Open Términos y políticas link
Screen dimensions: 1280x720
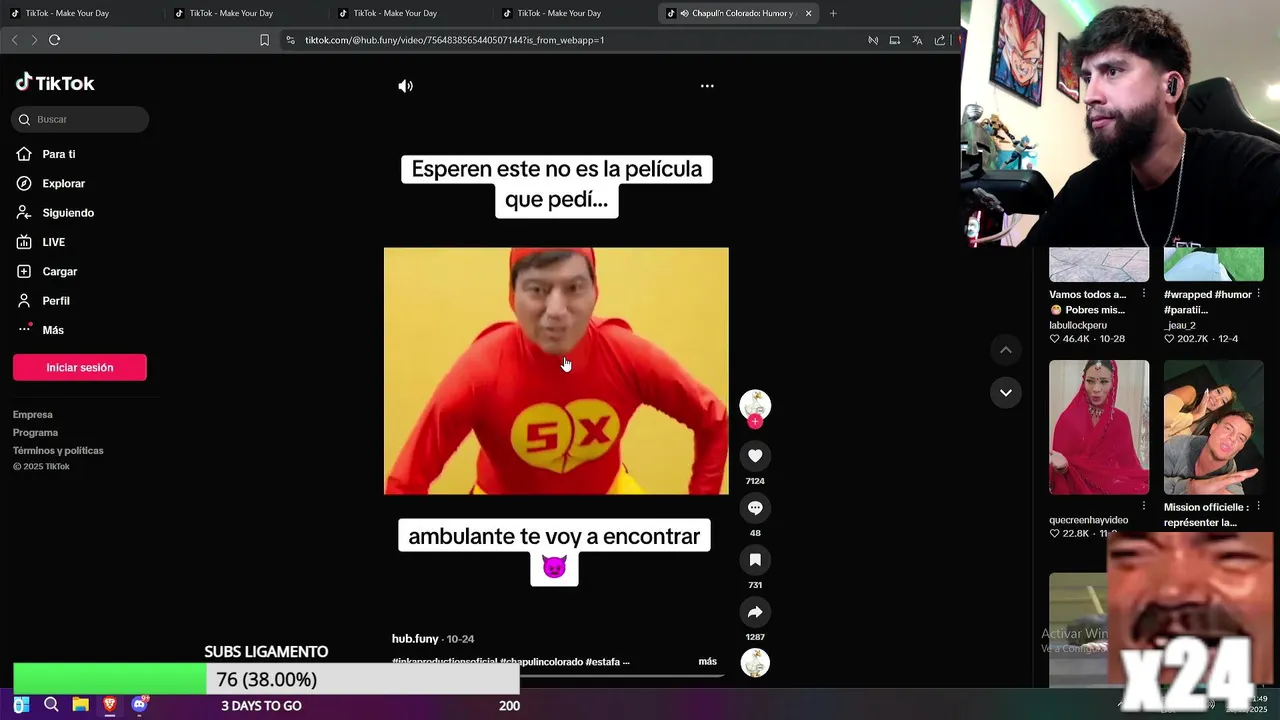pyautogui.click(x=58, y=451)
